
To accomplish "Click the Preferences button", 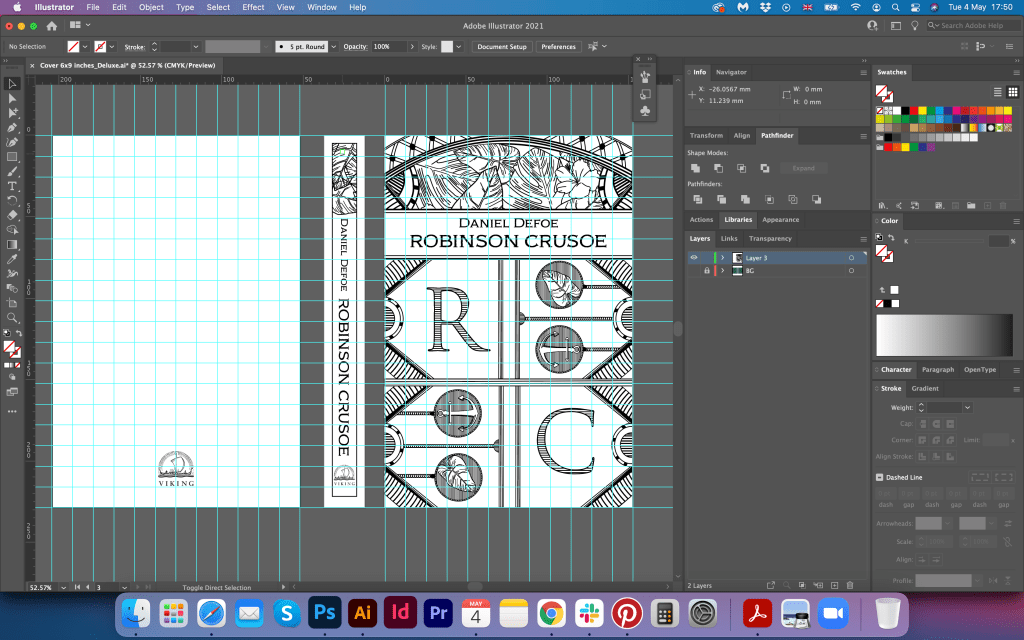I will [x=558, y=47].
